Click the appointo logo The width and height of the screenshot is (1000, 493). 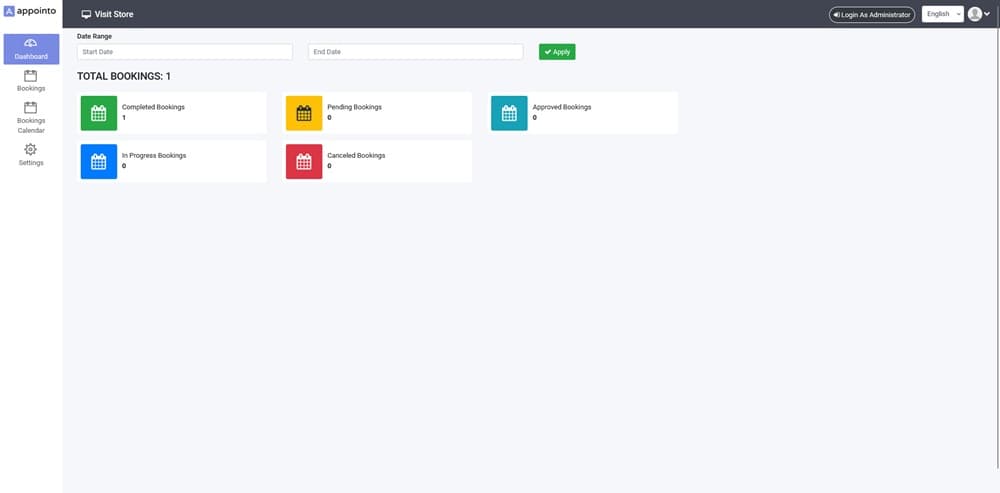(x=31, y=13)
